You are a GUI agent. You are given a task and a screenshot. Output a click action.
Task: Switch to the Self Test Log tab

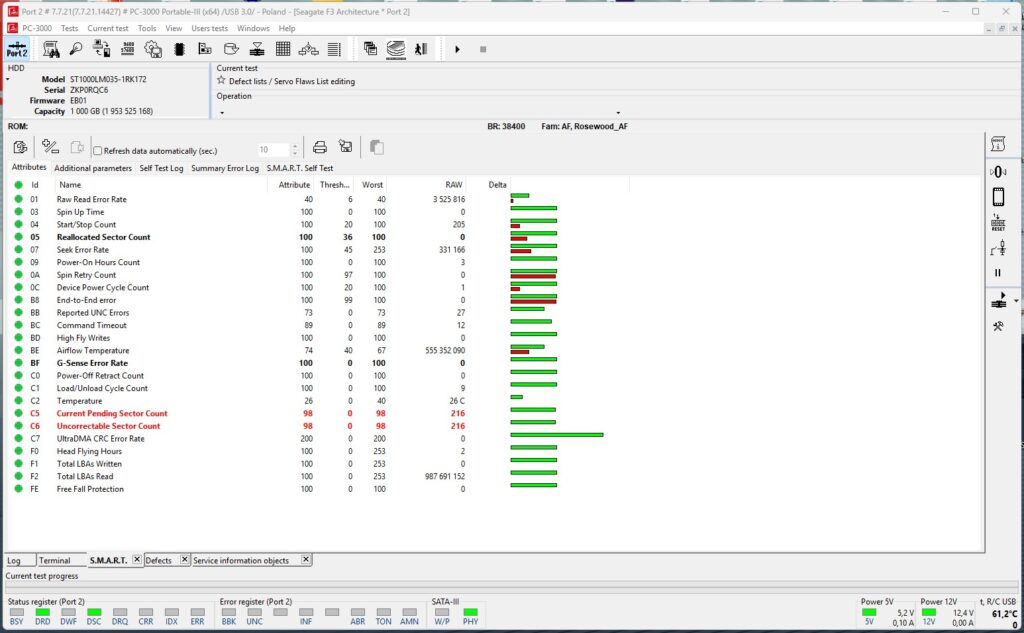161,169
